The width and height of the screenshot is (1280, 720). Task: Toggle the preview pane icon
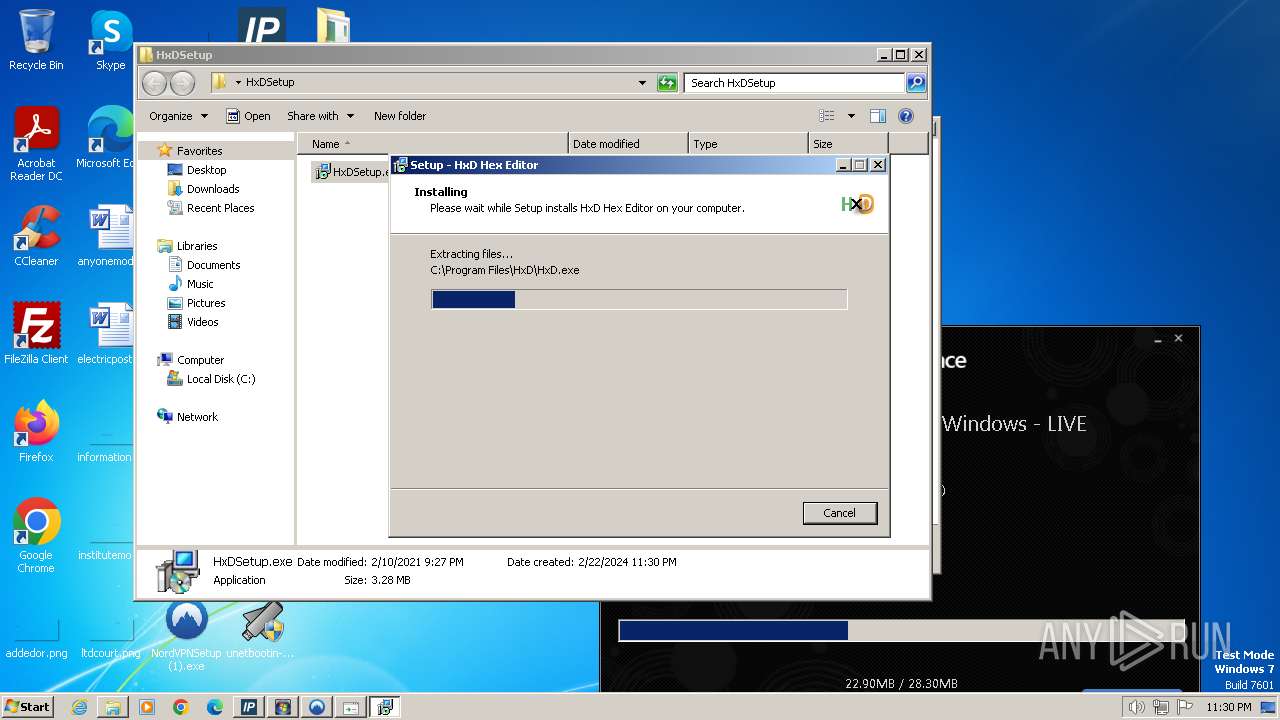(x=878, y=116)
